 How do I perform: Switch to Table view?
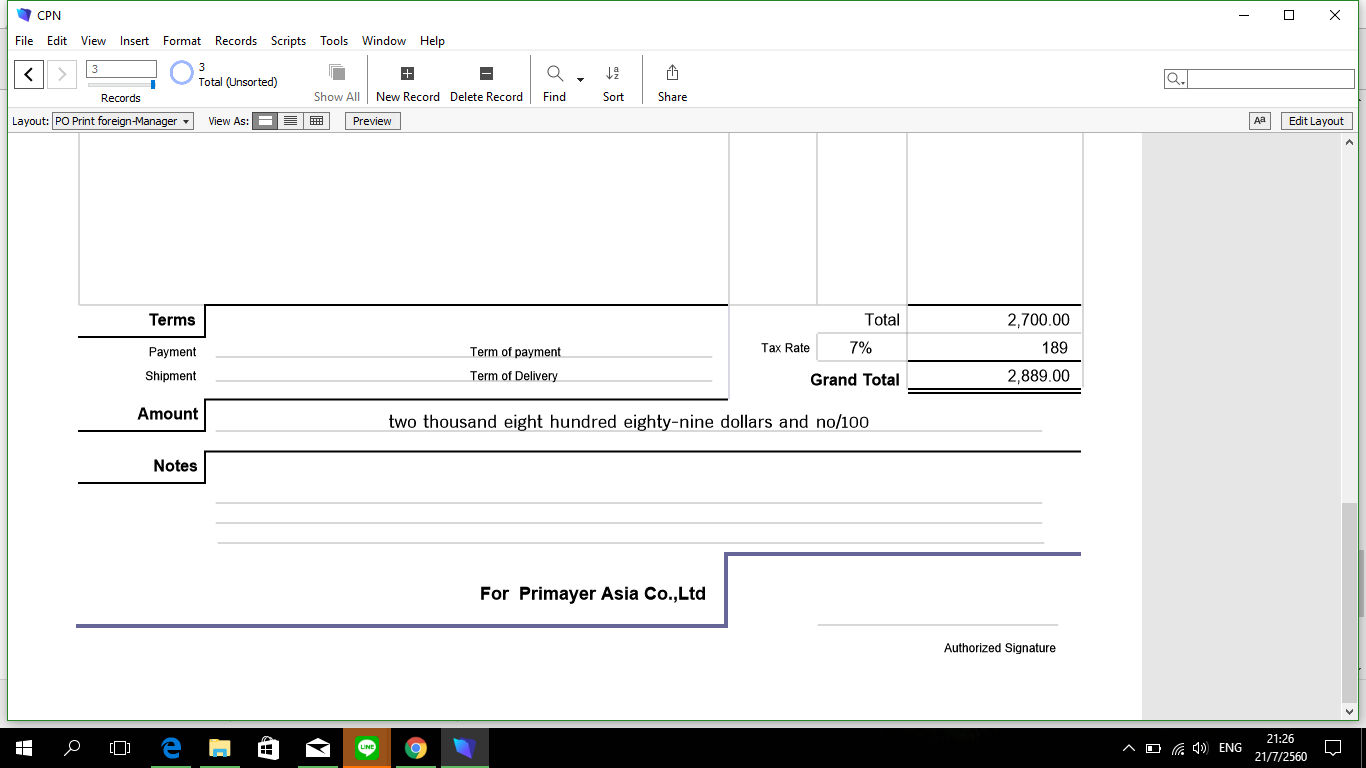pos(317,121)
